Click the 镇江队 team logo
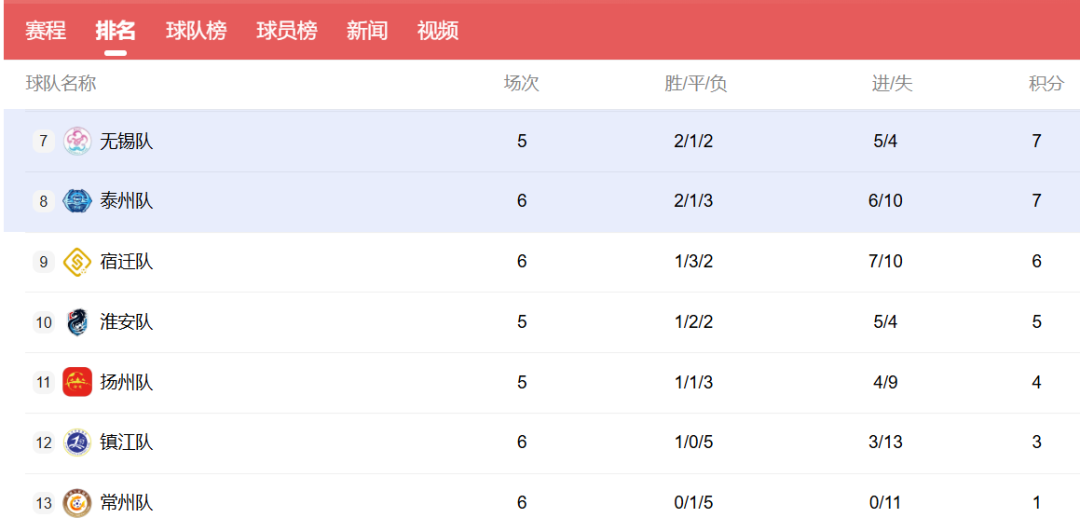The height and width of the screenshot is (531, 1080). (77, 442)
